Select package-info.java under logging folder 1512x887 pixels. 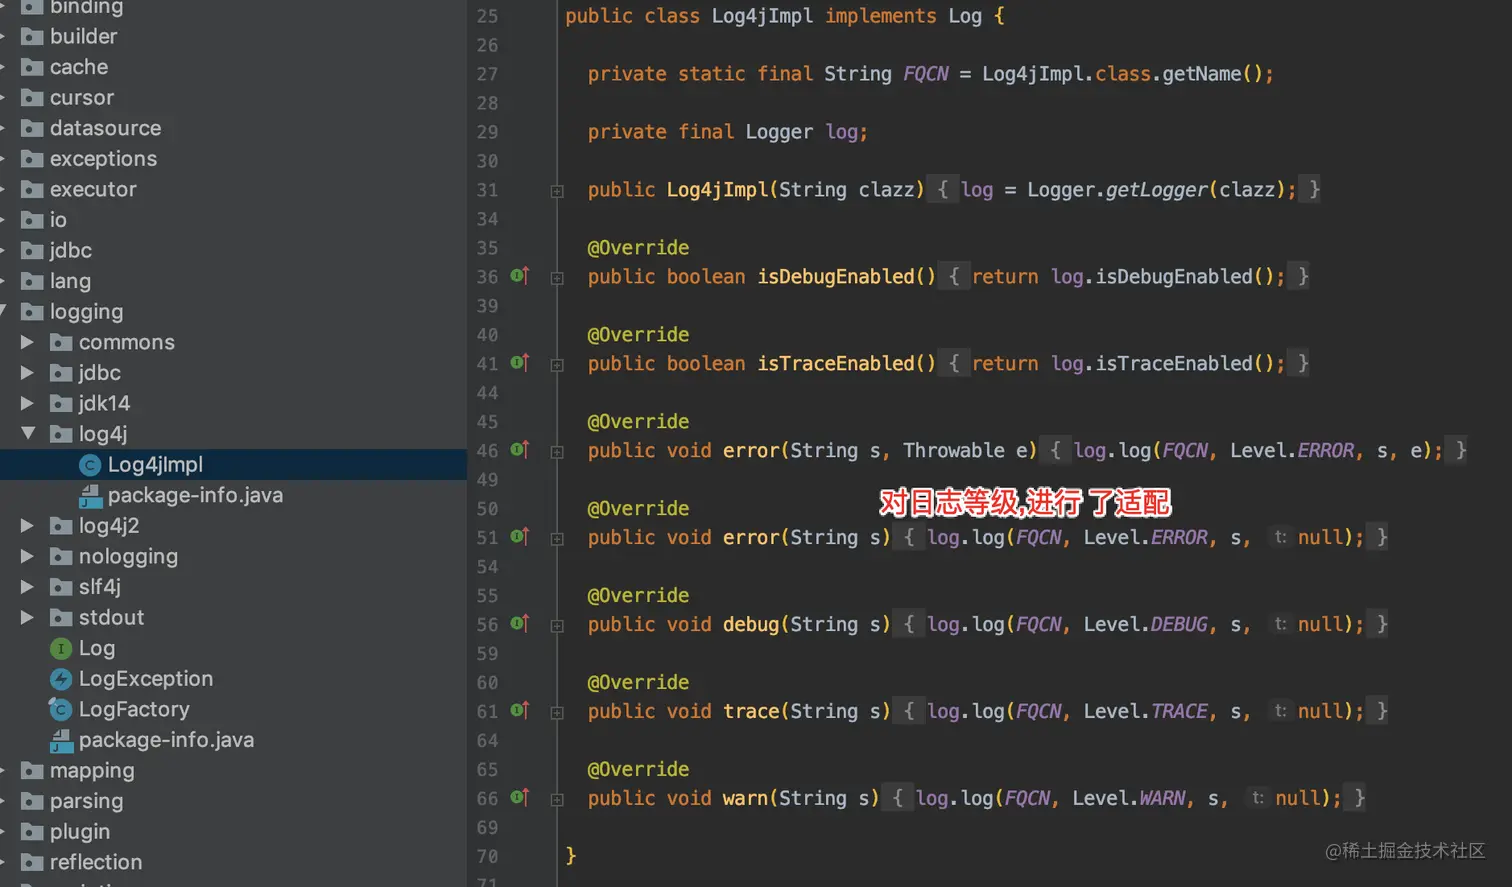[166, 740]
